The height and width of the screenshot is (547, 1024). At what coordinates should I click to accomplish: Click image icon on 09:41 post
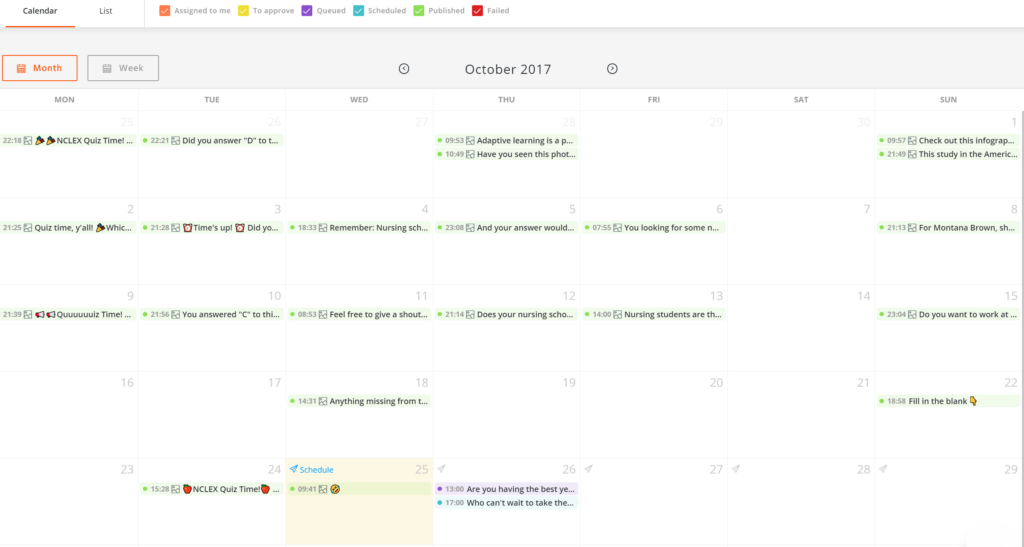[323, 489]
